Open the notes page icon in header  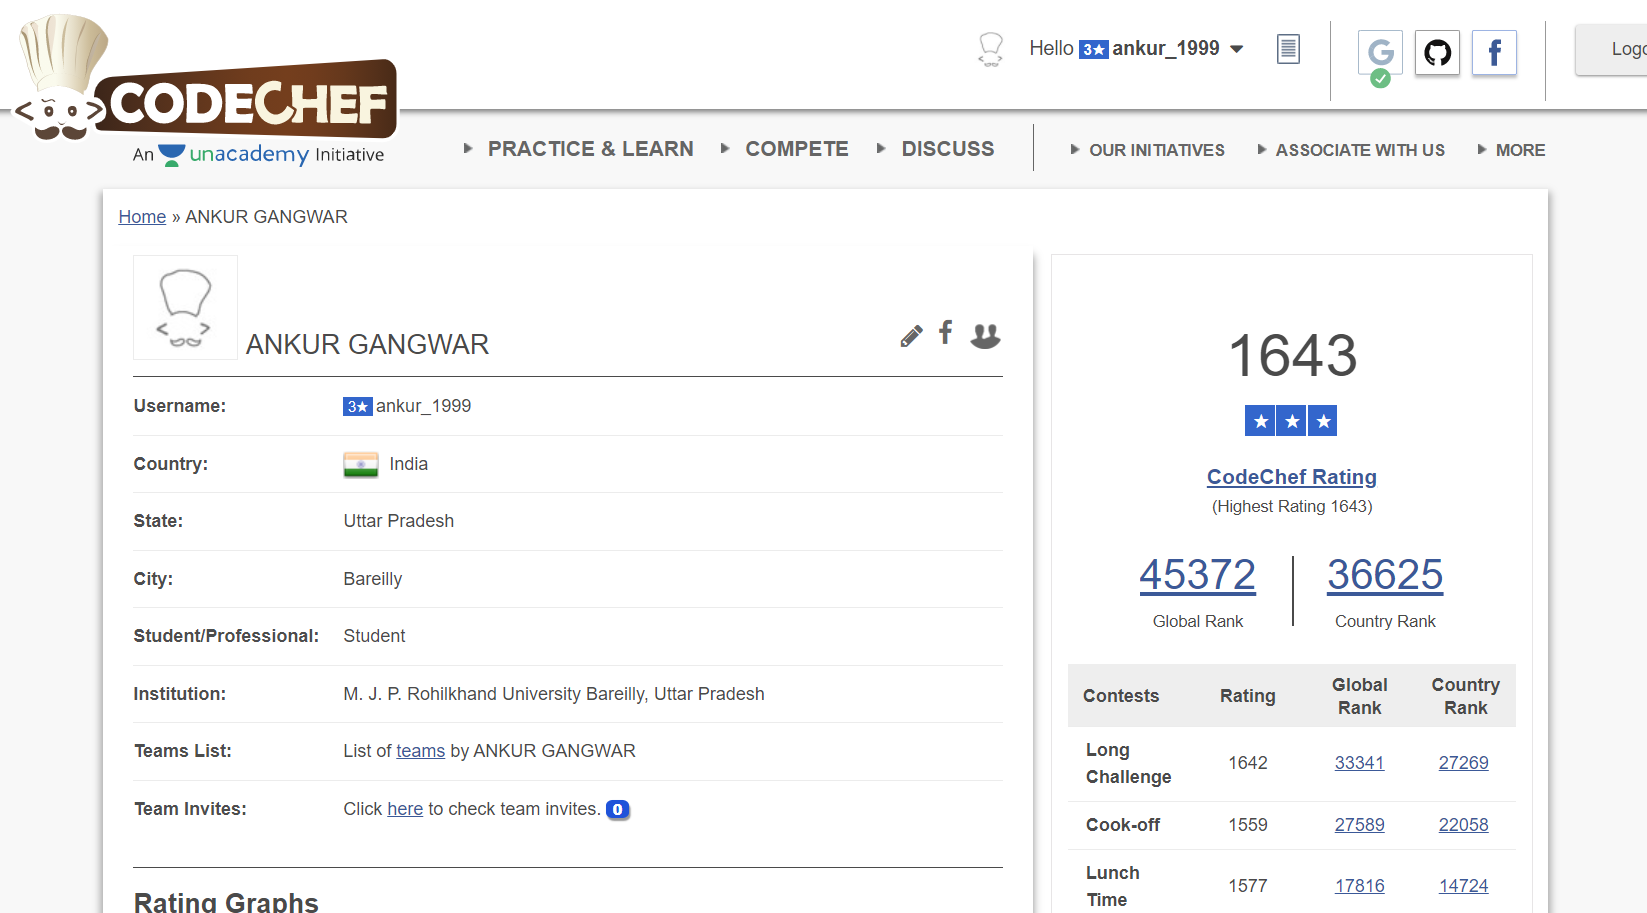coord(1288,49)
